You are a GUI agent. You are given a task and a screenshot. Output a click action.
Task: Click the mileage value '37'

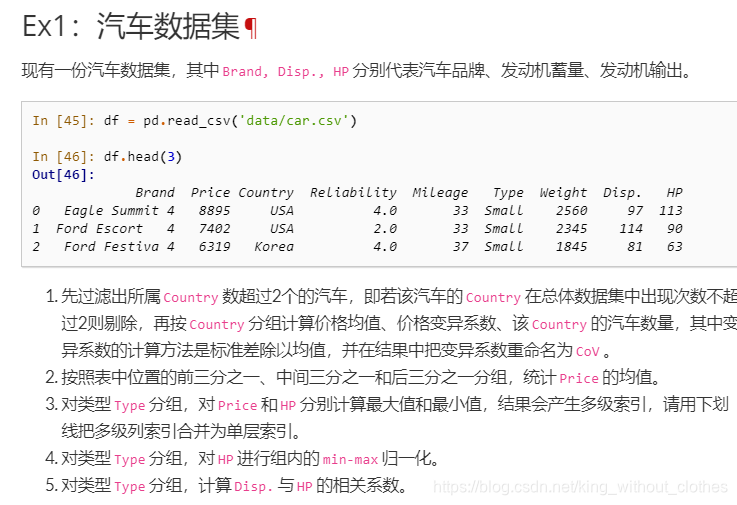461,246
